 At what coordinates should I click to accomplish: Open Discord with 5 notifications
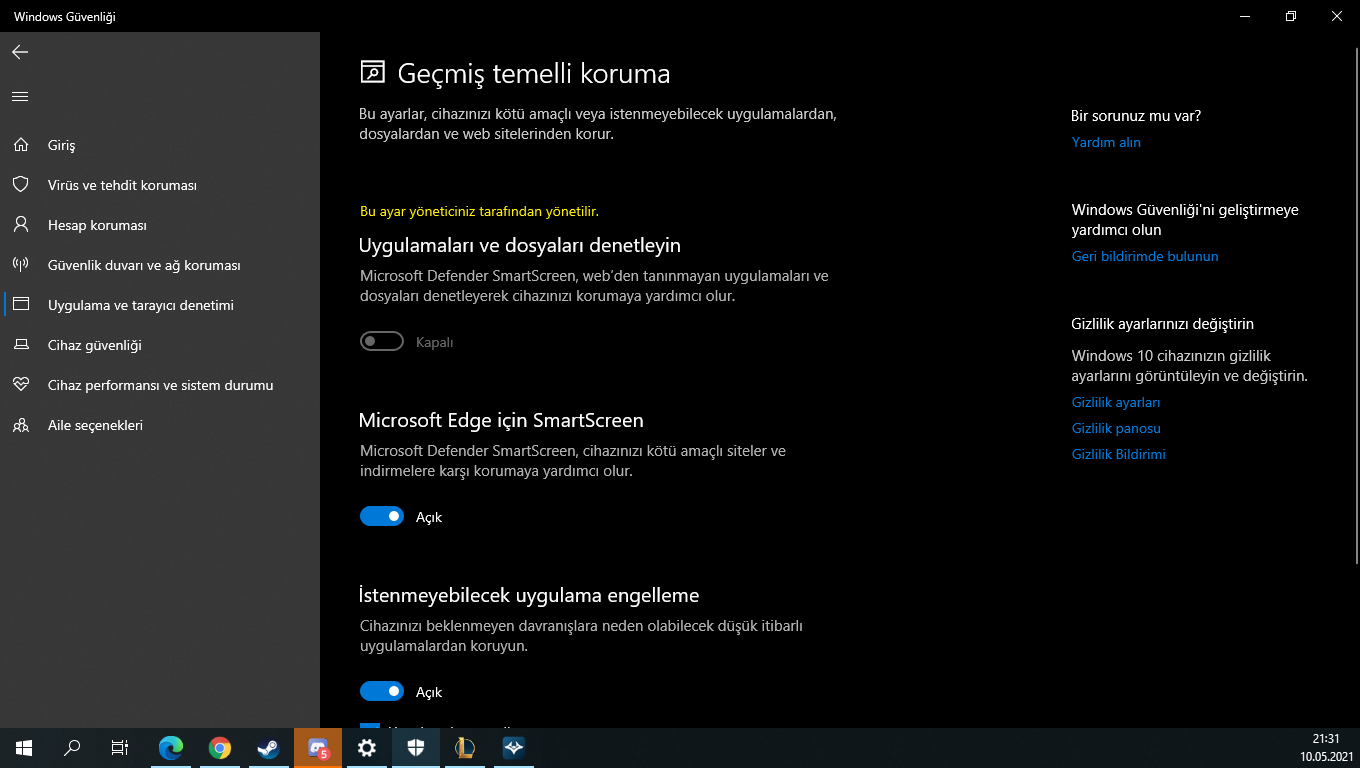pos(318,748)
